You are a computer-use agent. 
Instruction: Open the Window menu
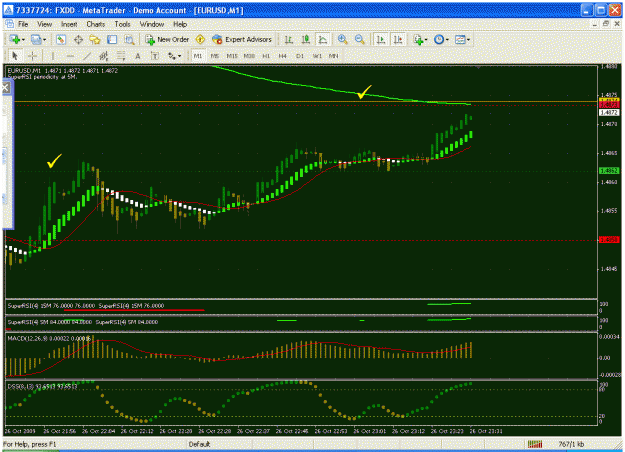152,24
